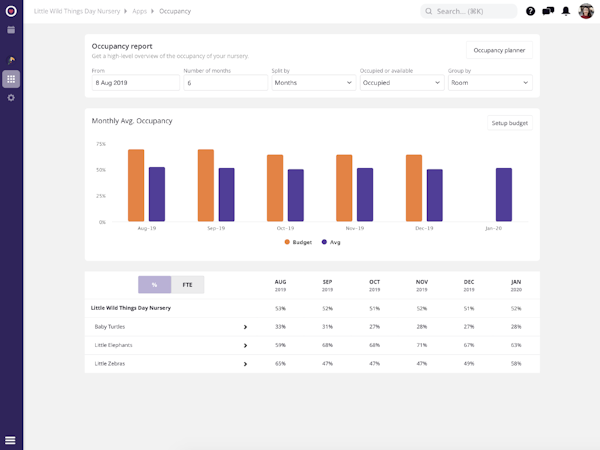The height and width of the screenshot is (450, 600).
Task: Click the Occupancy planner button
Action: point(499,50)
